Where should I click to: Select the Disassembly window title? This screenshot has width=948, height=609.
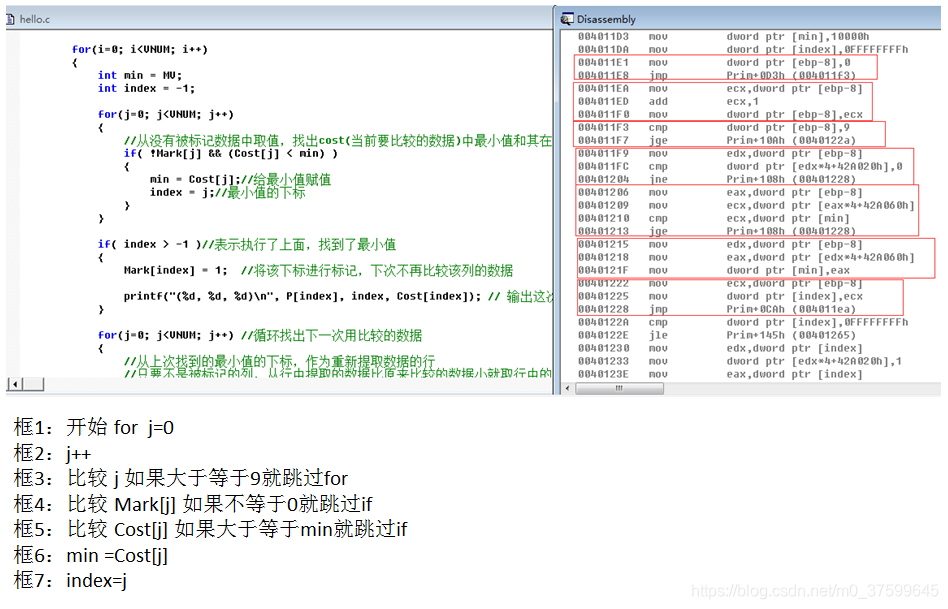tap(606, 19)
